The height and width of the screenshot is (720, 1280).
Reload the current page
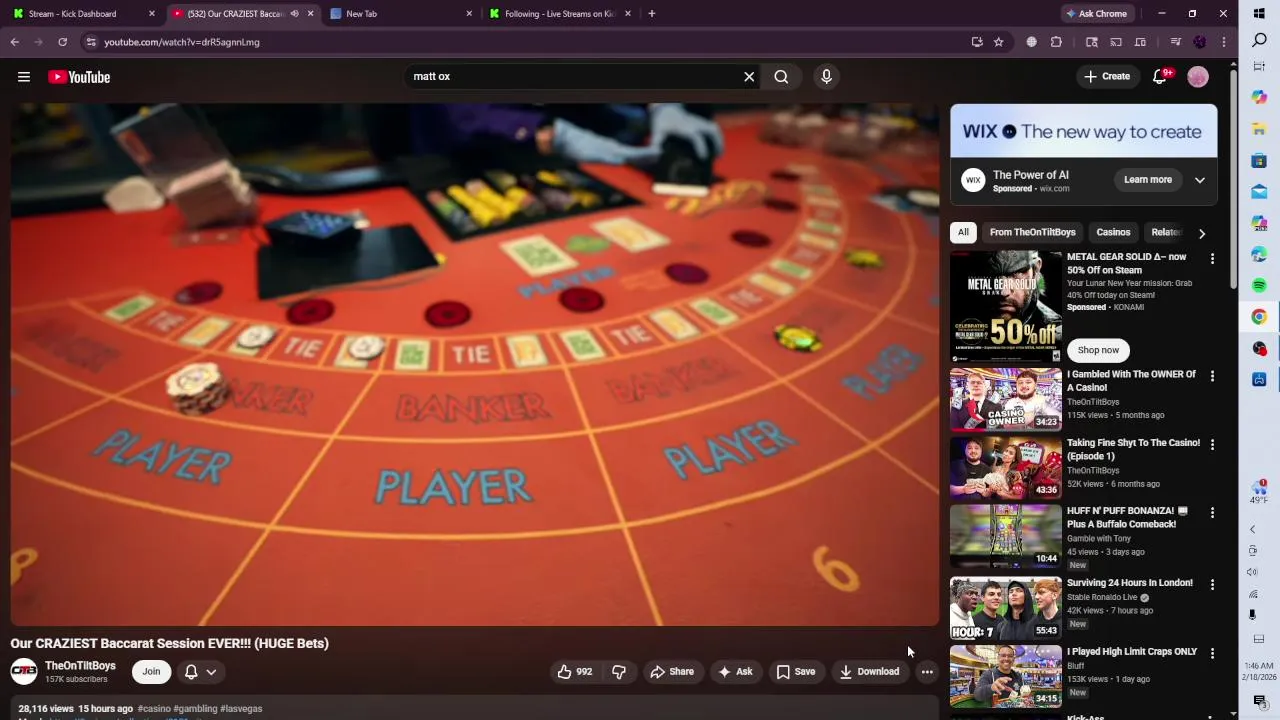coord(62,42)
